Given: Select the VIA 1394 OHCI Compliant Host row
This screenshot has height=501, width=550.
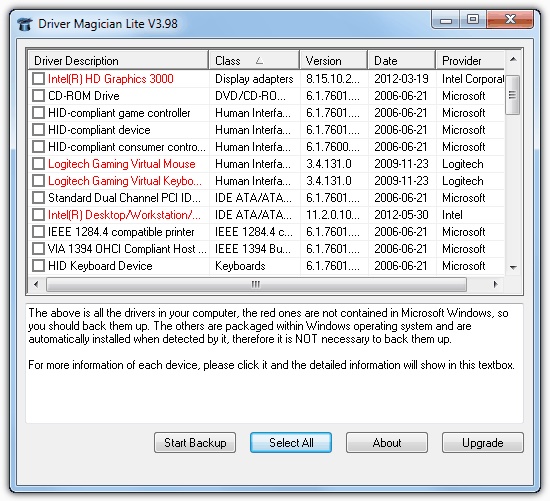Looking at the screenshot, I should (267, 249).
